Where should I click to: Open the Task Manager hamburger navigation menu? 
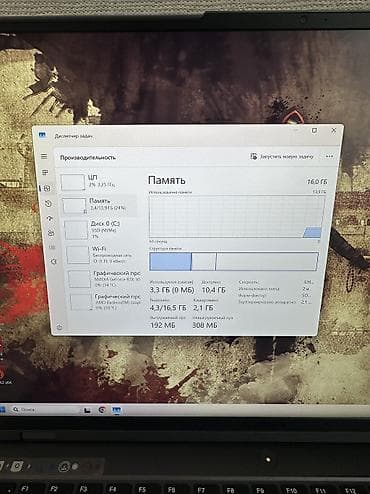(44, 156)
